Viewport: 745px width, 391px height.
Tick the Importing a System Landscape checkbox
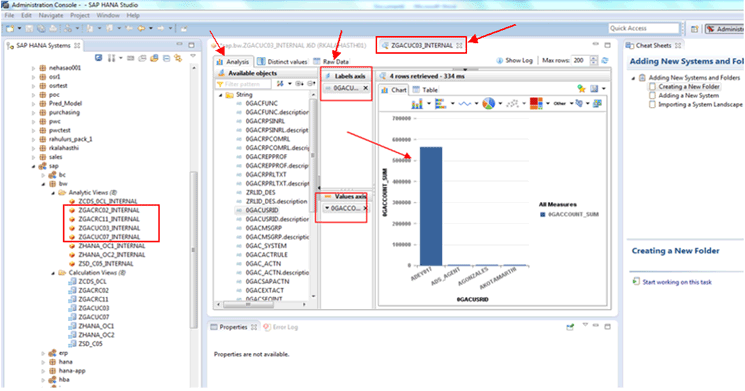(652, 105)
